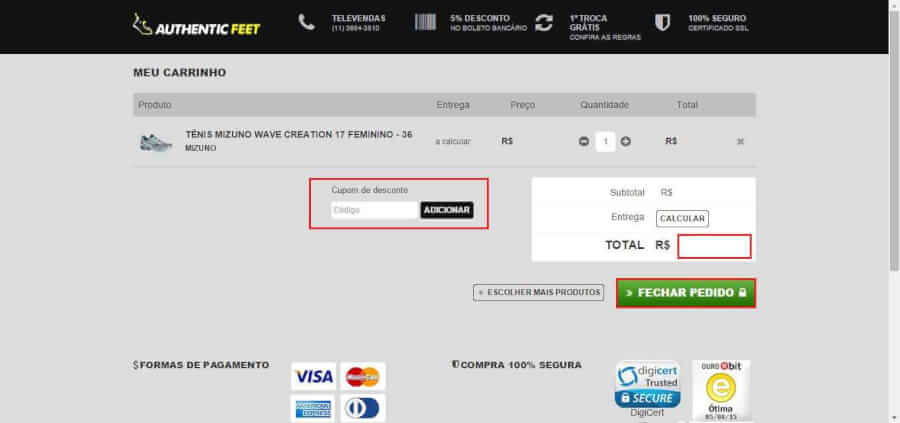Click Escolher Mais Produtos button

(x=539, y=292)
